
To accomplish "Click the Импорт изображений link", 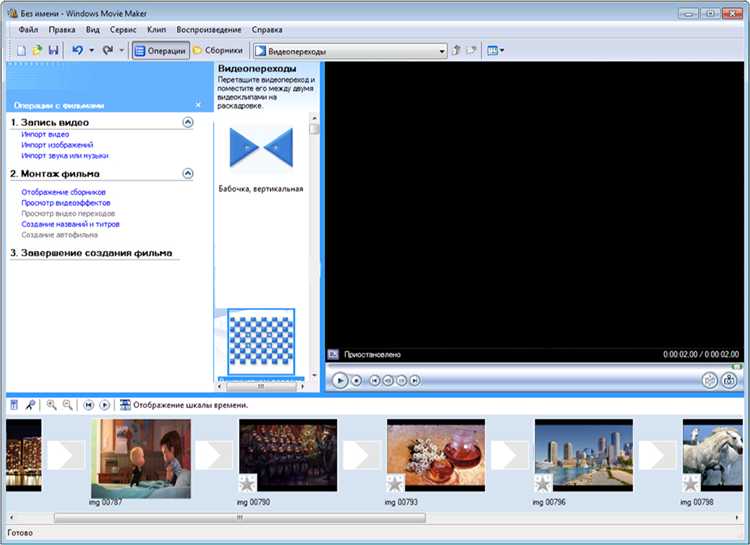I will click(57, 145).
